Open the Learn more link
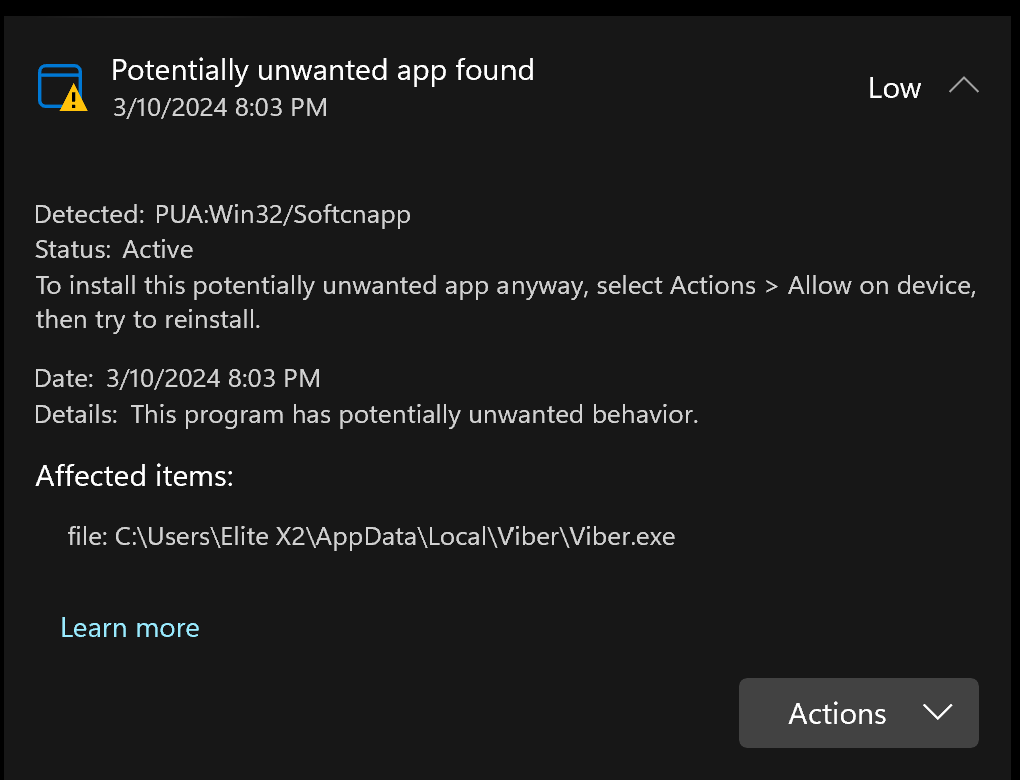Viewport: 1020px width, 780px height. (130, 627)
